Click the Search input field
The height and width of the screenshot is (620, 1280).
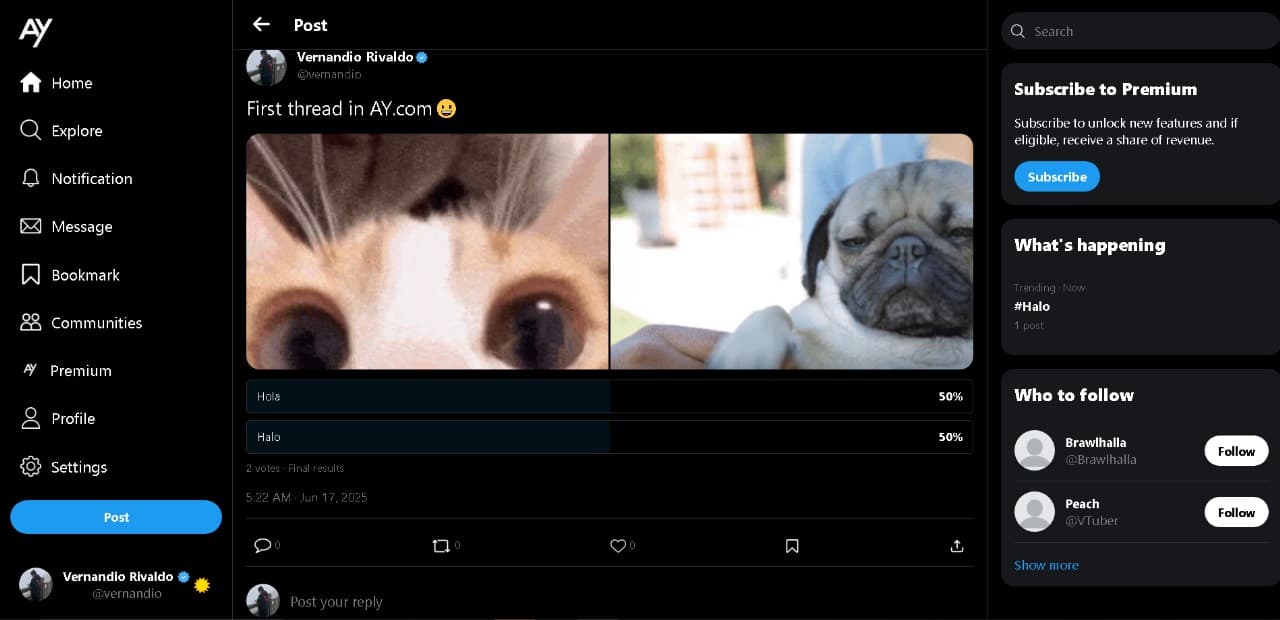coord(1140,31)
